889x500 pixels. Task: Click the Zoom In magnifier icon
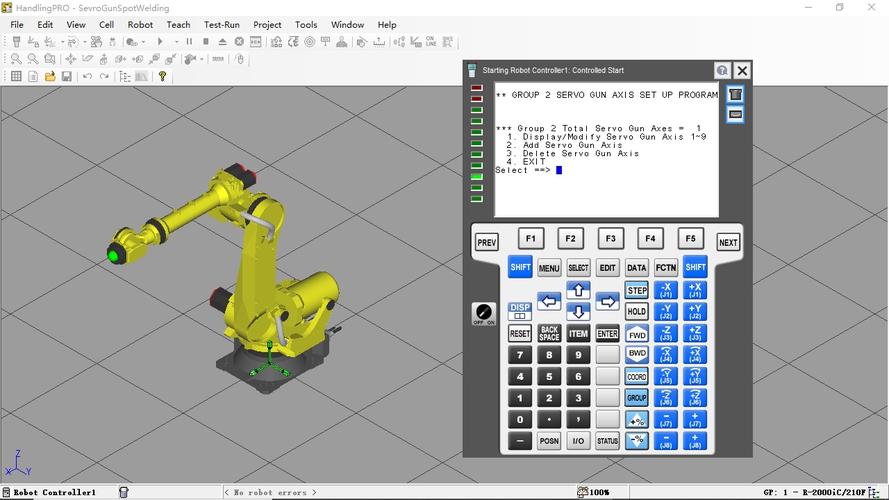(16, 59)
